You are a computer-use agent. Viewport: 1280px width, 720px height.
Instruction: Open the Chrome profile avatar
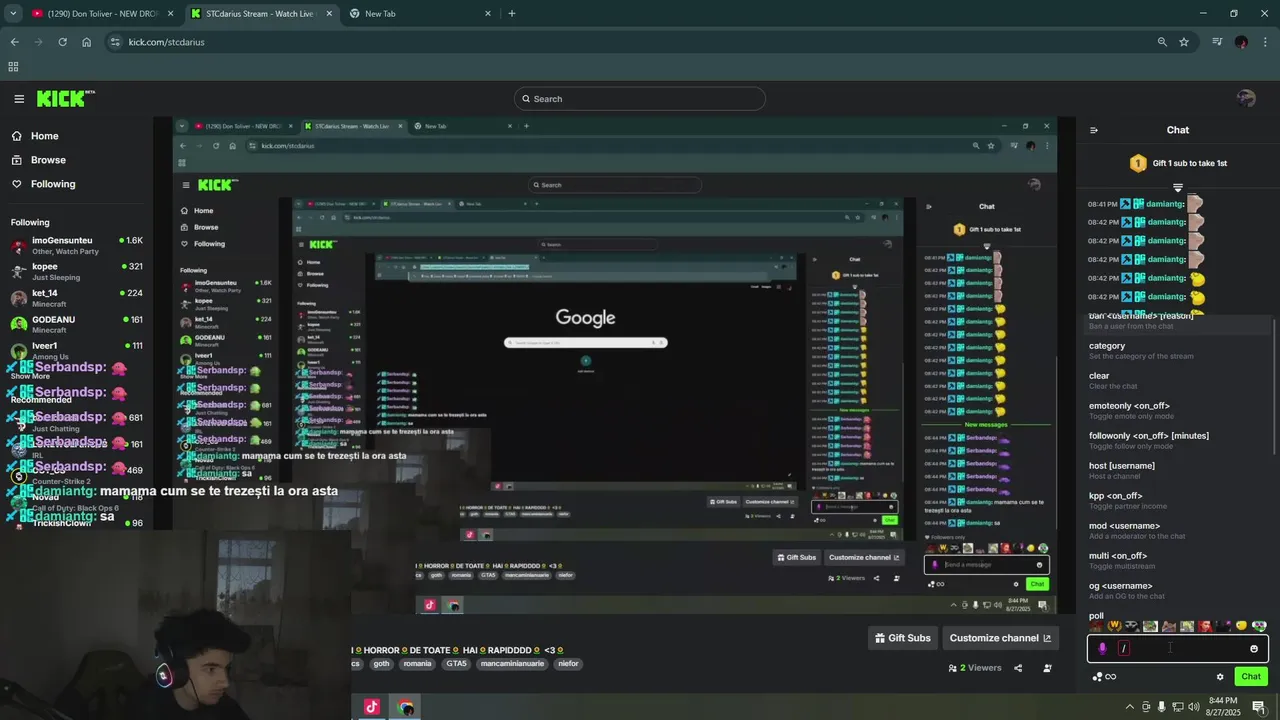[x=1241, y=42]
